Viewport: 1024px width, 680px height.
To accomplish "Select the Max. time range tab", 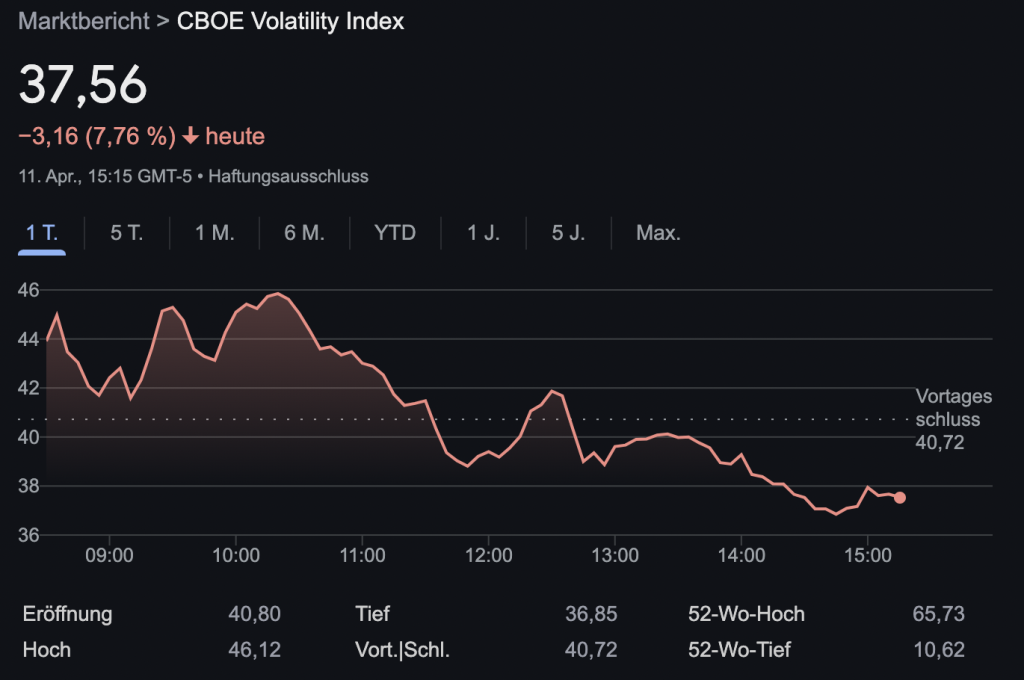I will (x=658, y=233).
